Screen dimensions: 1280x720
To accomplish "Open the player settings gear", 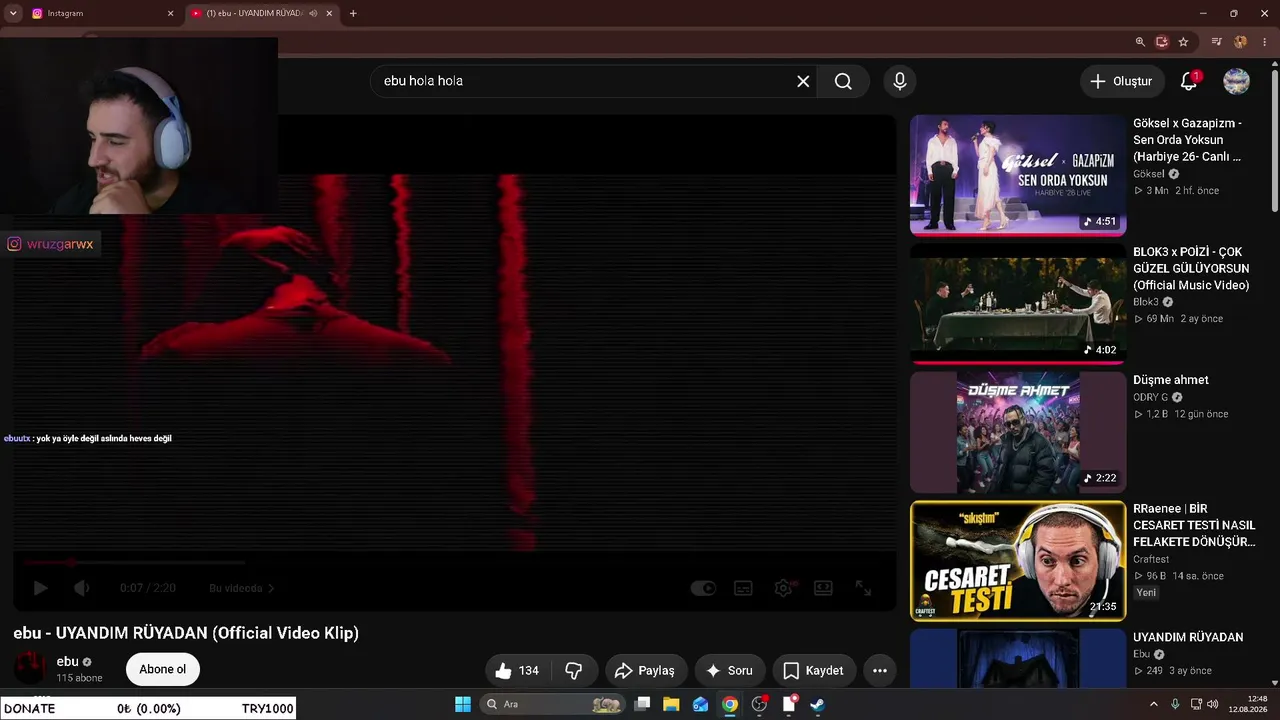I will pyautogui.click(x=784, y=588).
